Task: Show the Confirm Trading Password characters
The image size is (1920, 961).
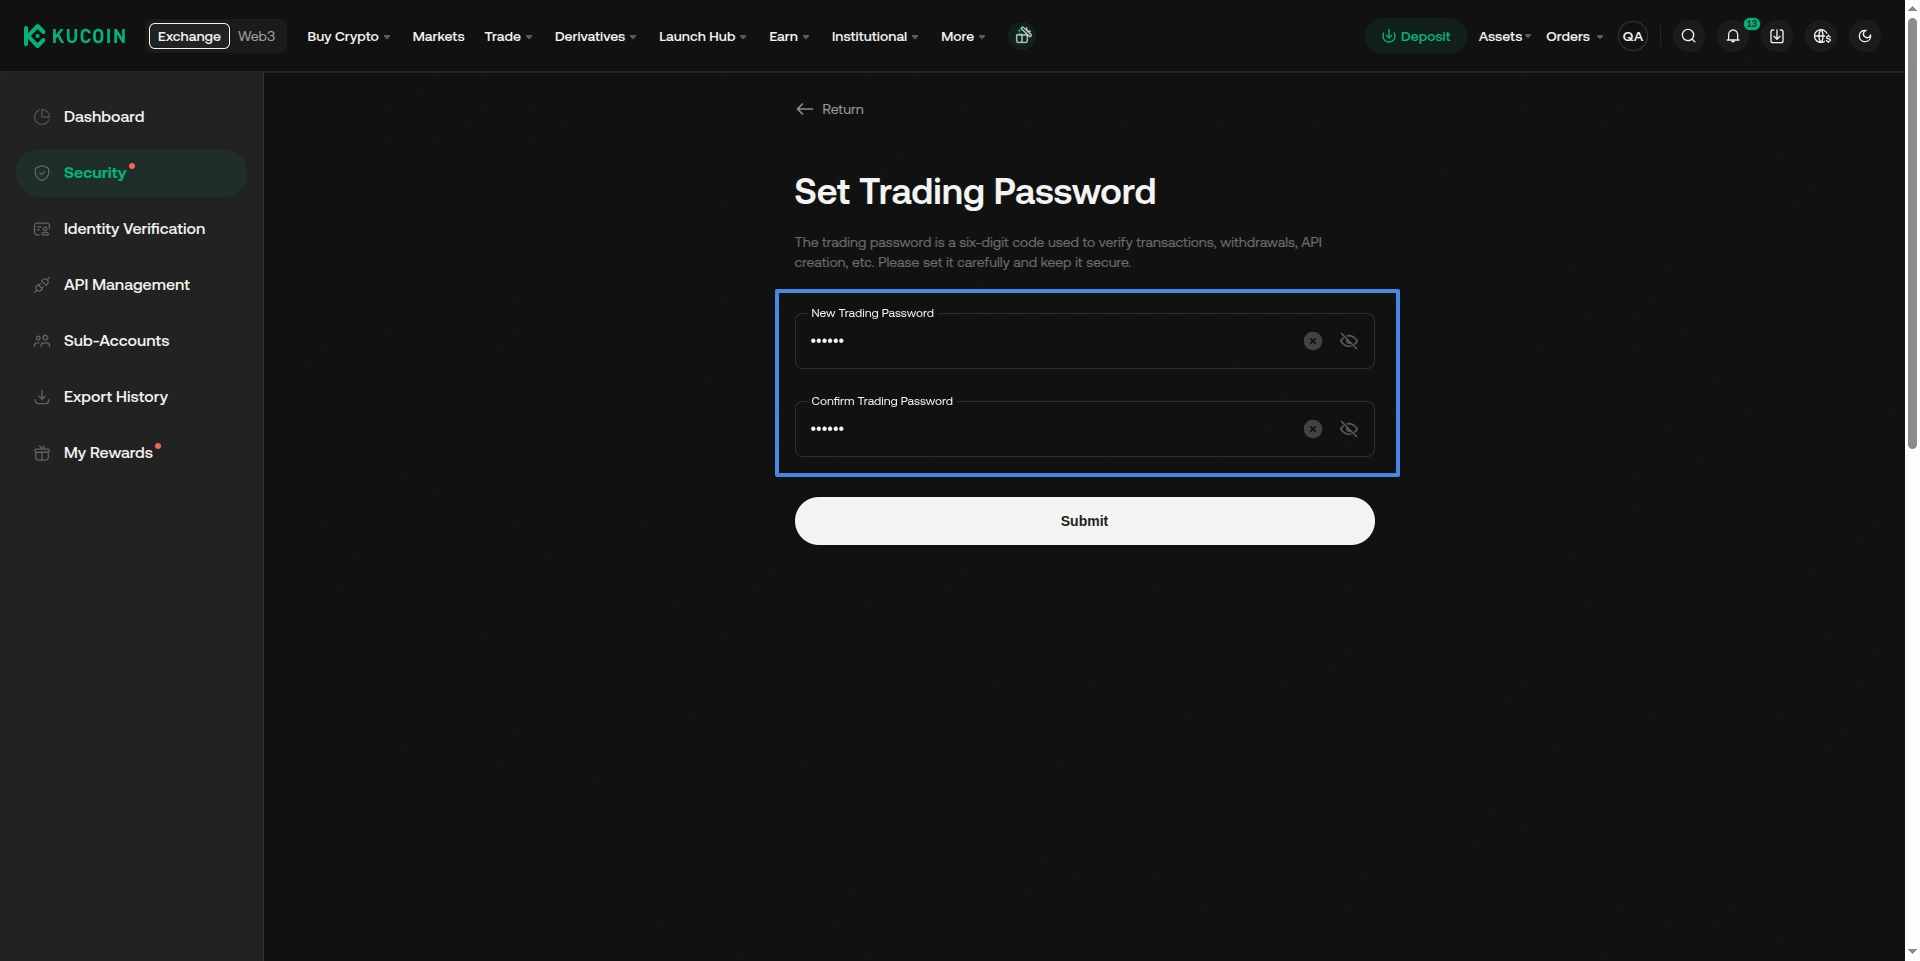Action: tap(1349, 429)
